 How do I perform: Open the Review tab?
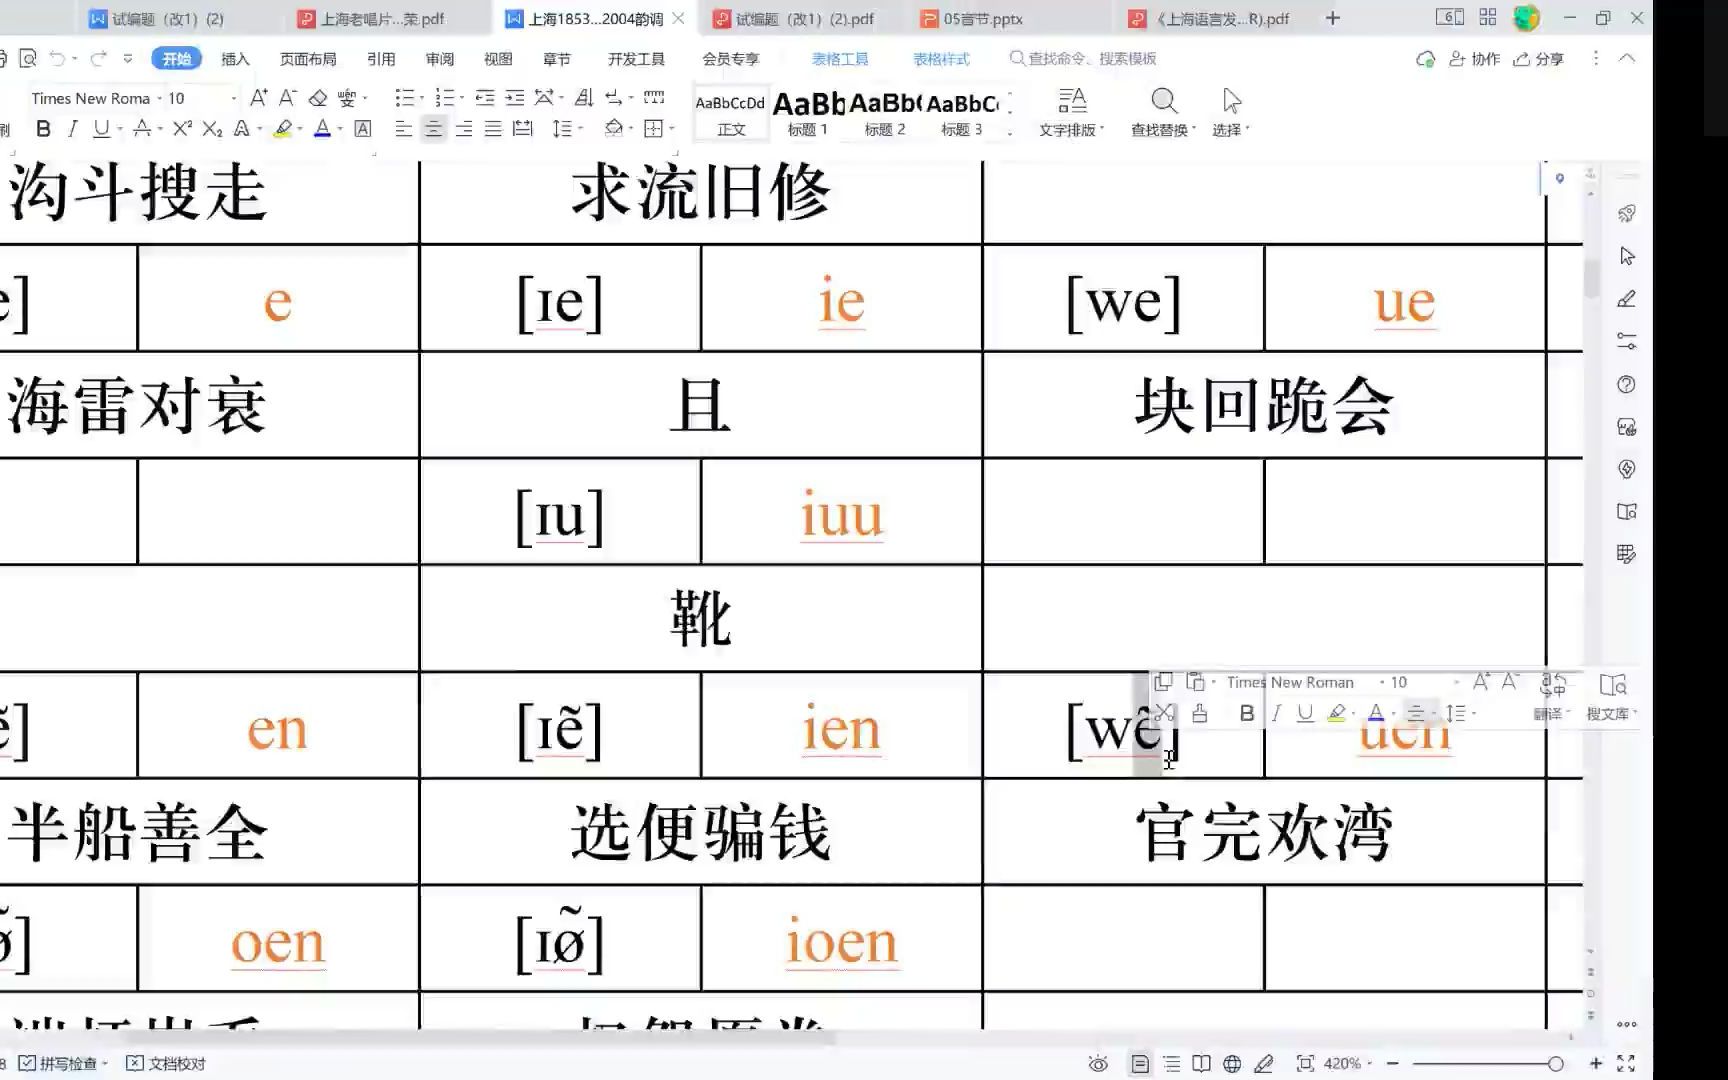pos(440,59)
